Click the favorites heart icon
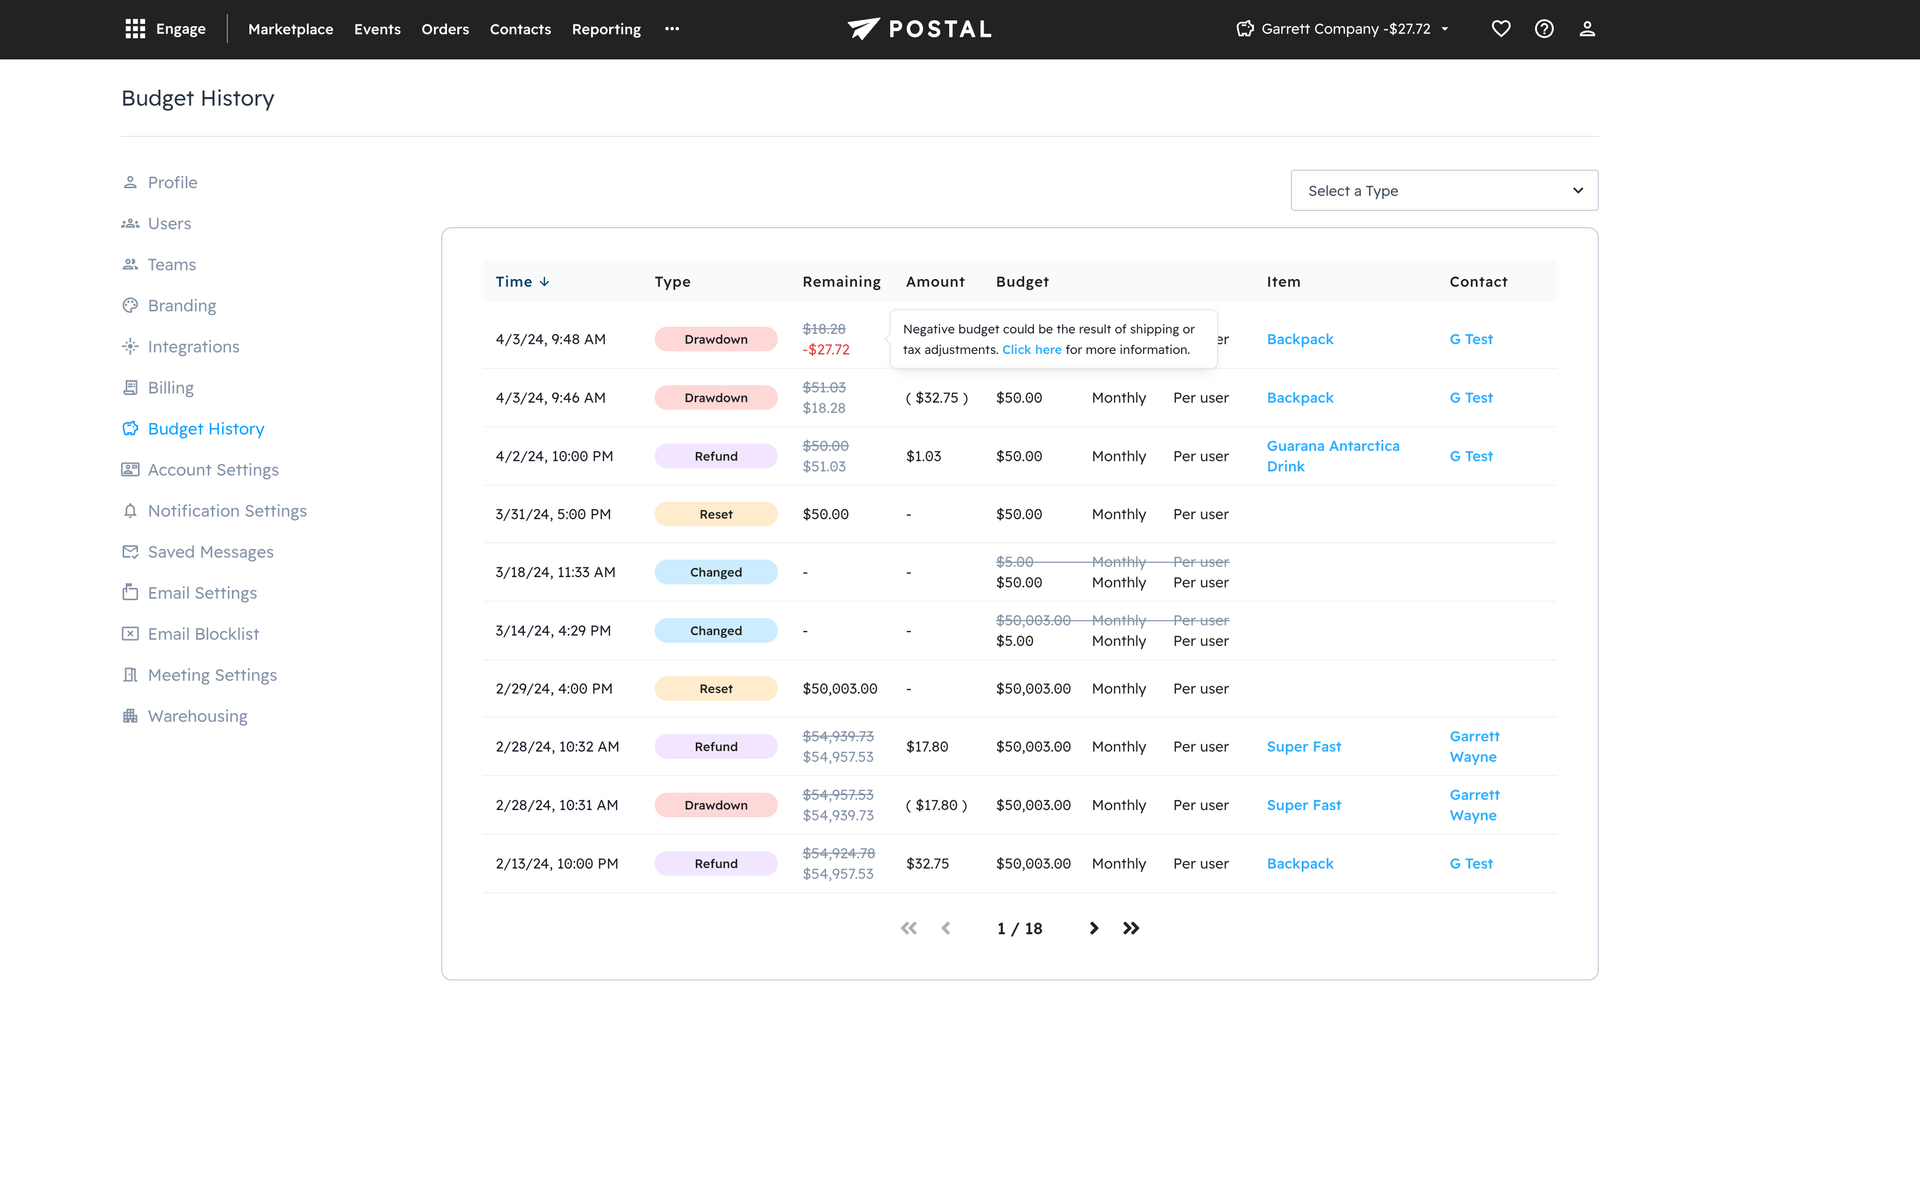 coord(1500,29)
